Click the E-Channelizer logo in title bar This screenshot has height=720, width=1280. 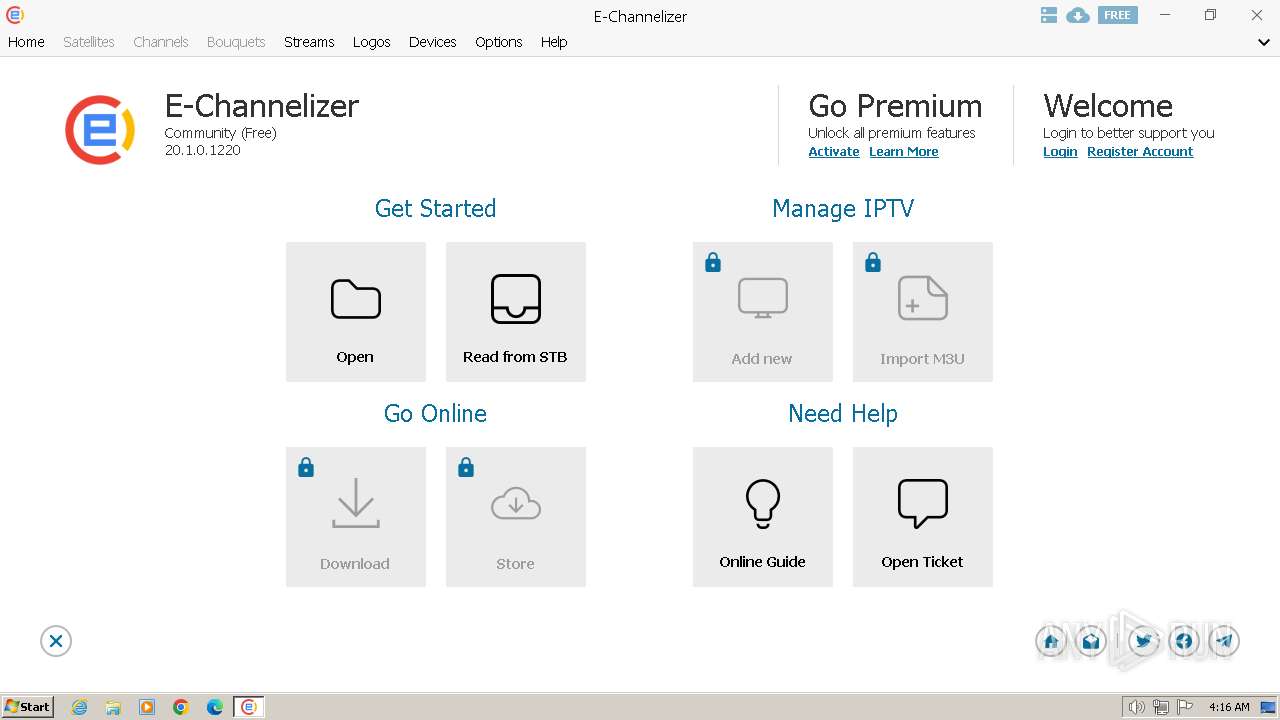[x=15, y=15]
